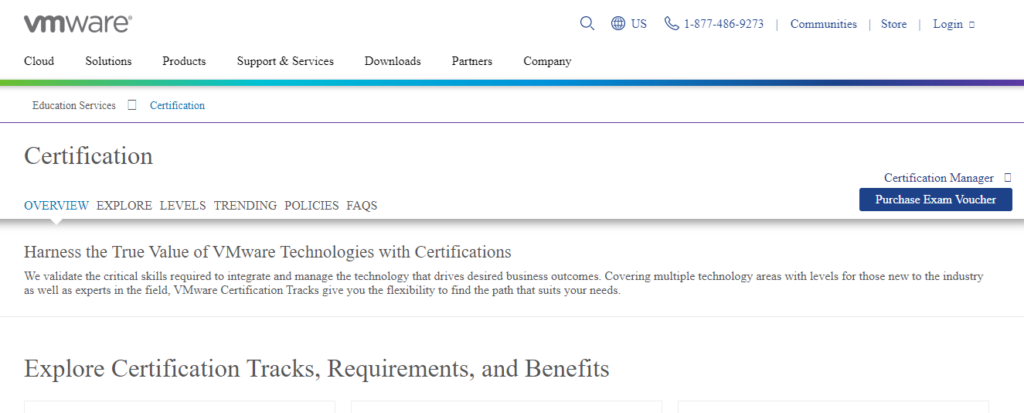1024x413 pixels.
Task: Click the phone icon beside 1-877-486-9273
Action: [x=671, y=24]
